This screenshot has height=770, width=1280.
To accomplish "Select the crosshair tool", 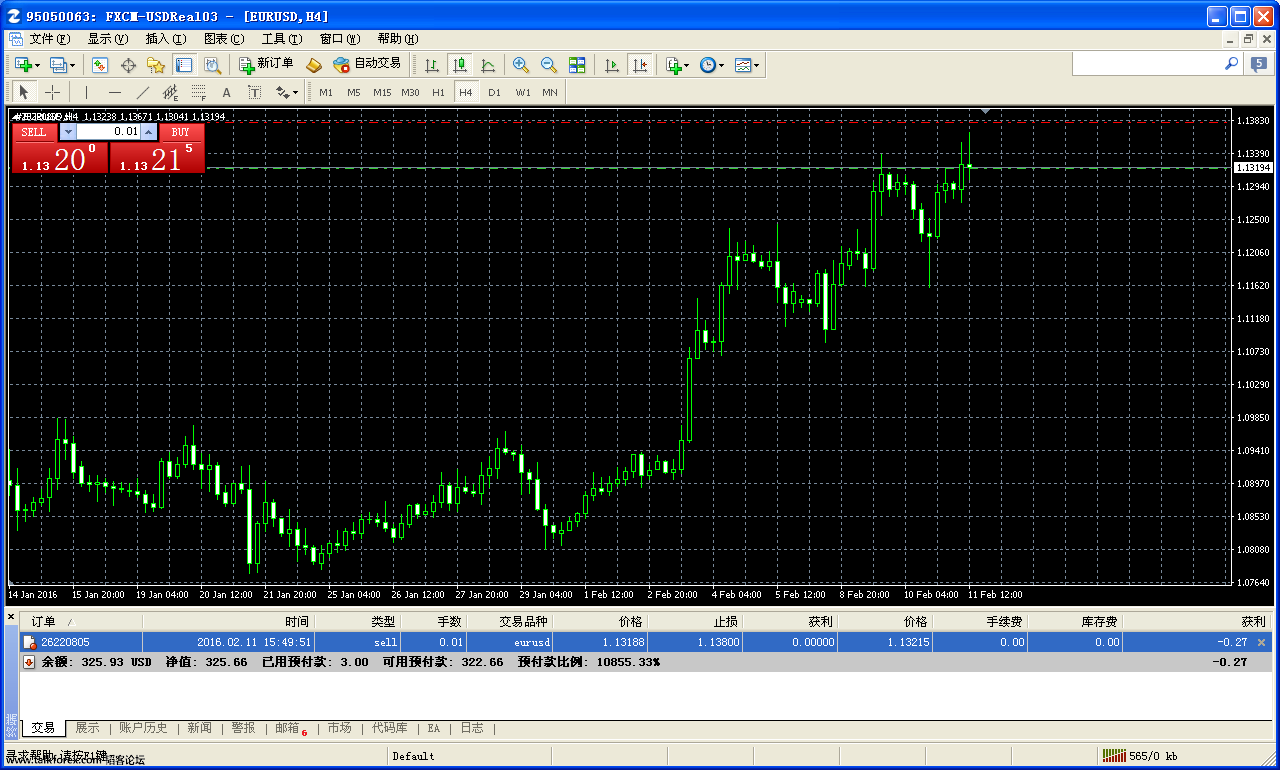I will [x=53, y=92].
